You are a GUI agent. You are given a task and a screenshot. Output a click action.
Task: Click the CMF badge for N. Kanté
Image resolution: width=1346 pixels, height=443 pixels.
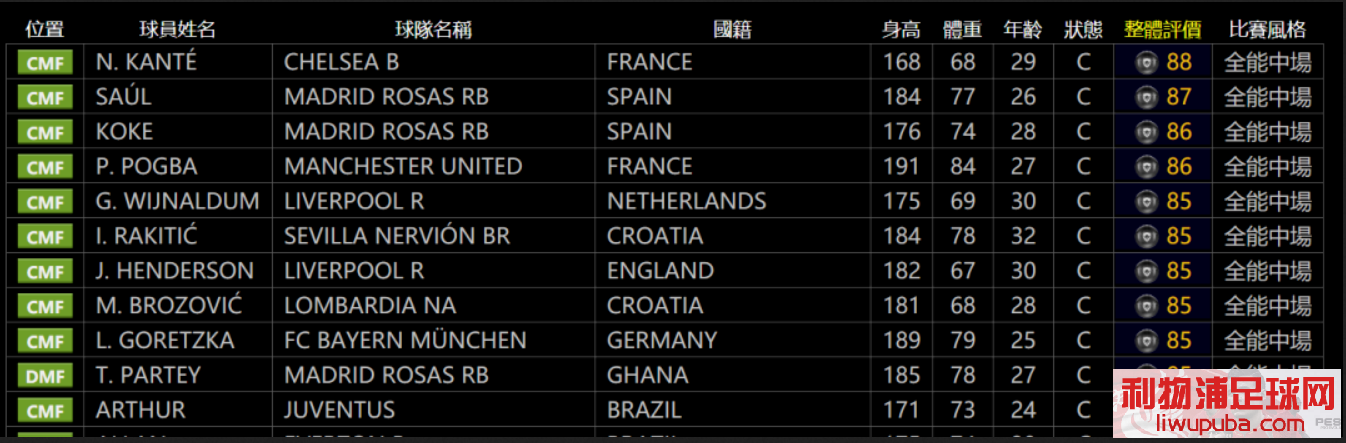tap(45, 63)
